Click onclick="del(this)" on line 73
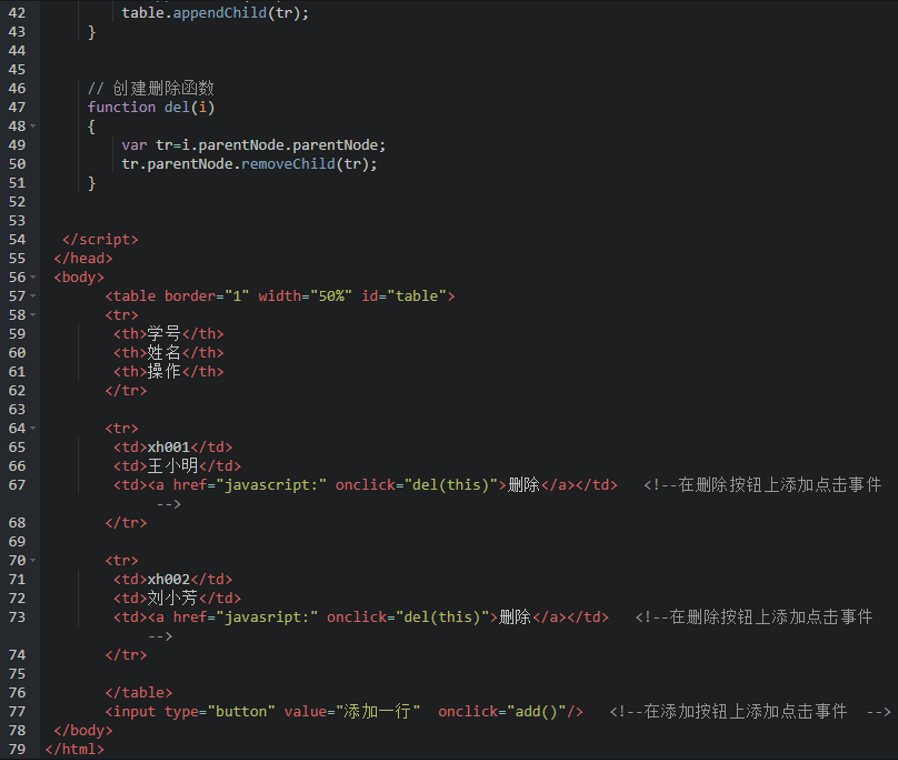 coord(408,617)
